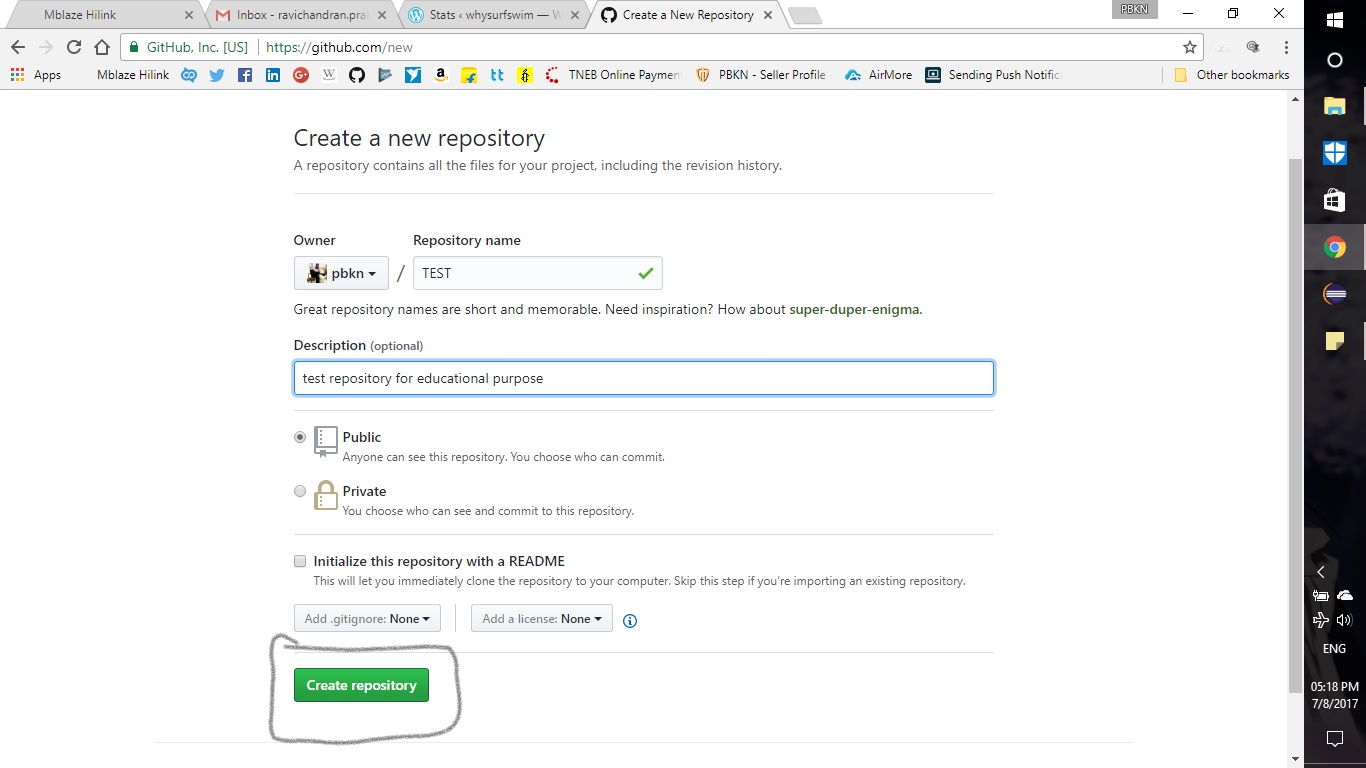Click the license info icon
1366x768 pixels.
630,620
